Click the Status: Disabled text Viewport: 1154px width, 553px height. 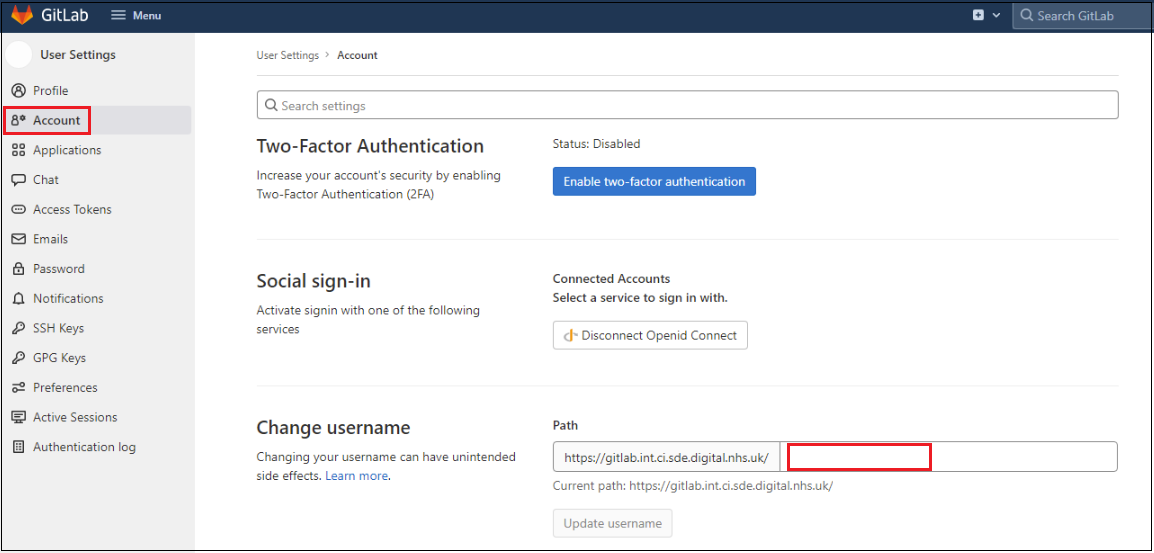click(596, 144)
